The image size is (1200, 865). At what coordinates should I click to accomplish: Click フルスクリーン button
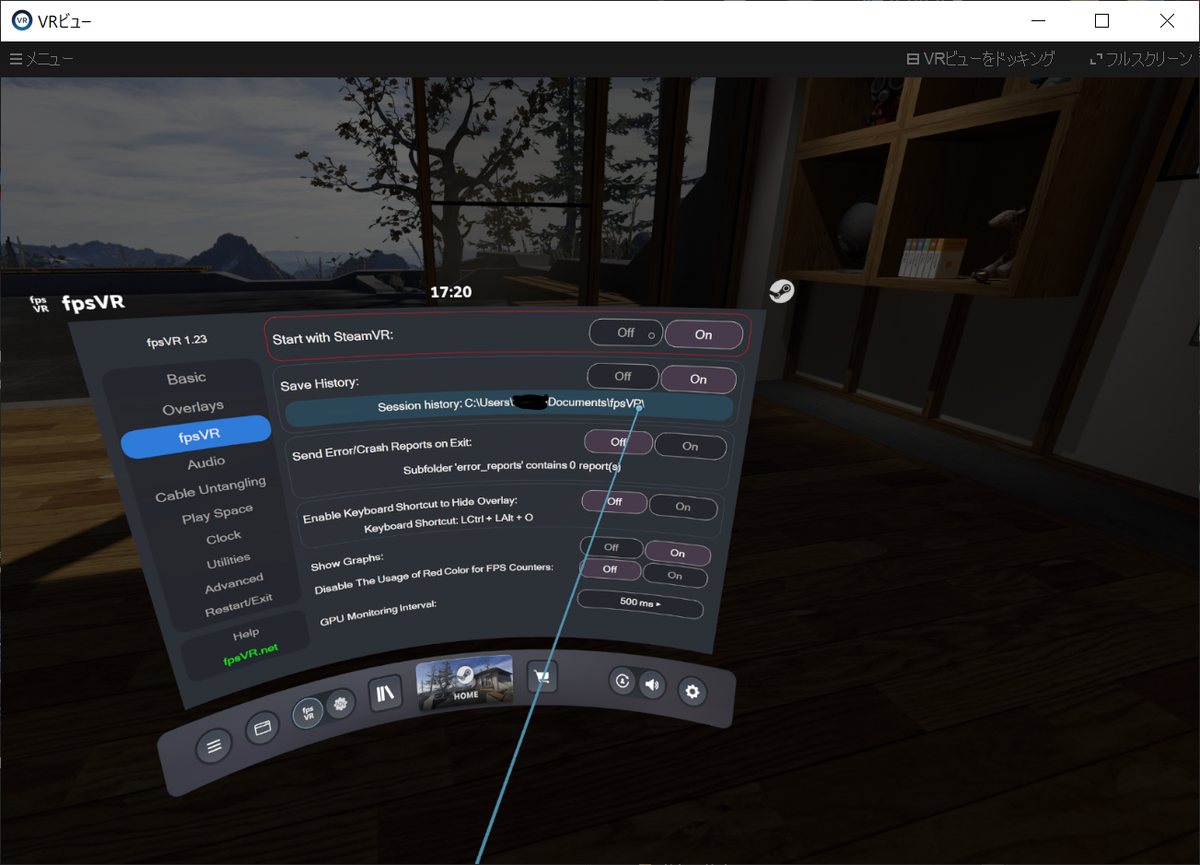pos(1143,59)
